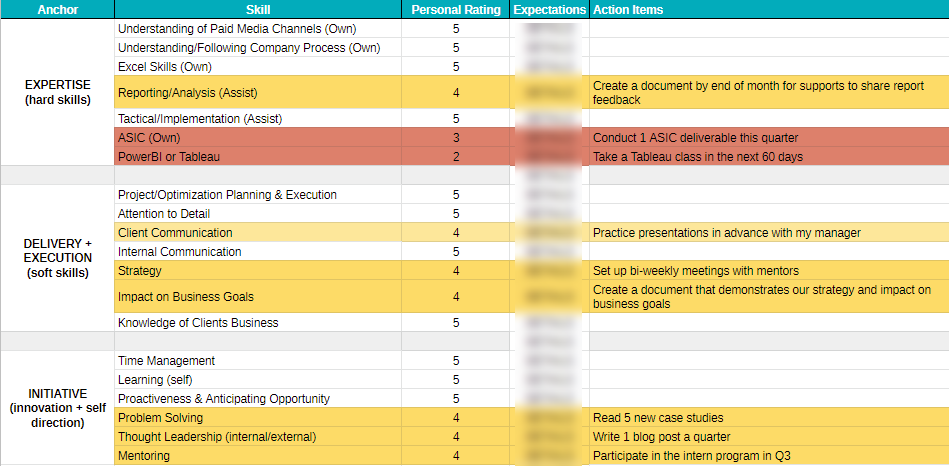Click the Practice presentations action item cell
949x466 pixels.
point(726,233)
